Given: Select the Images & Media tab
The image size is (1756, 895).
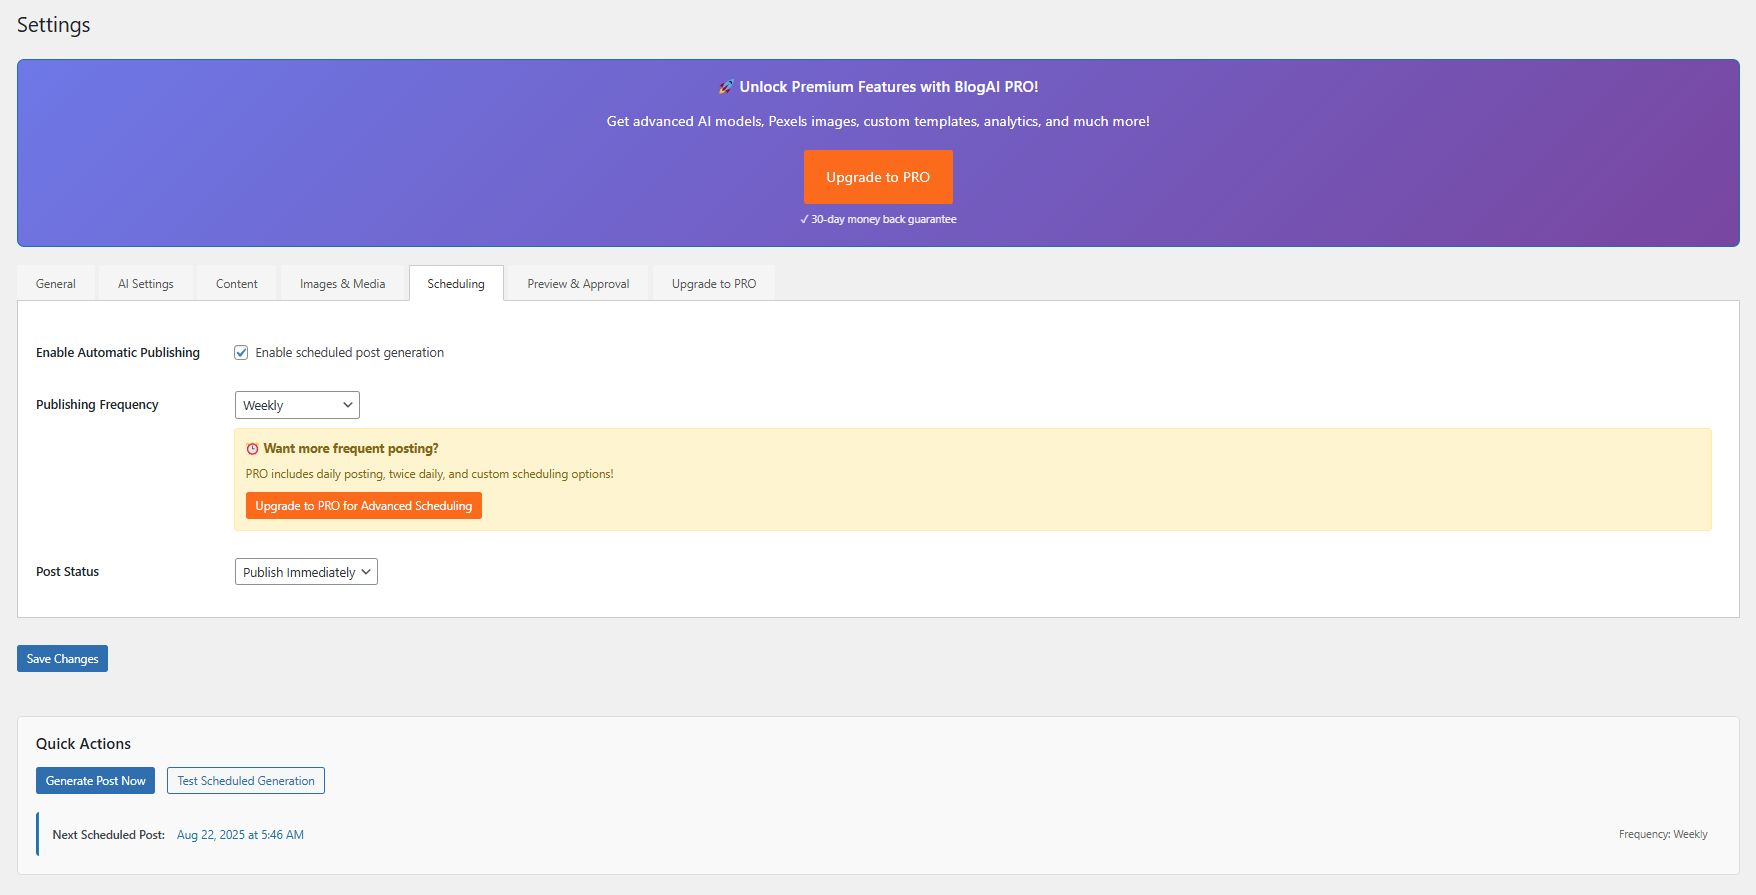Looking at the screenshot, I should point(342,284).
